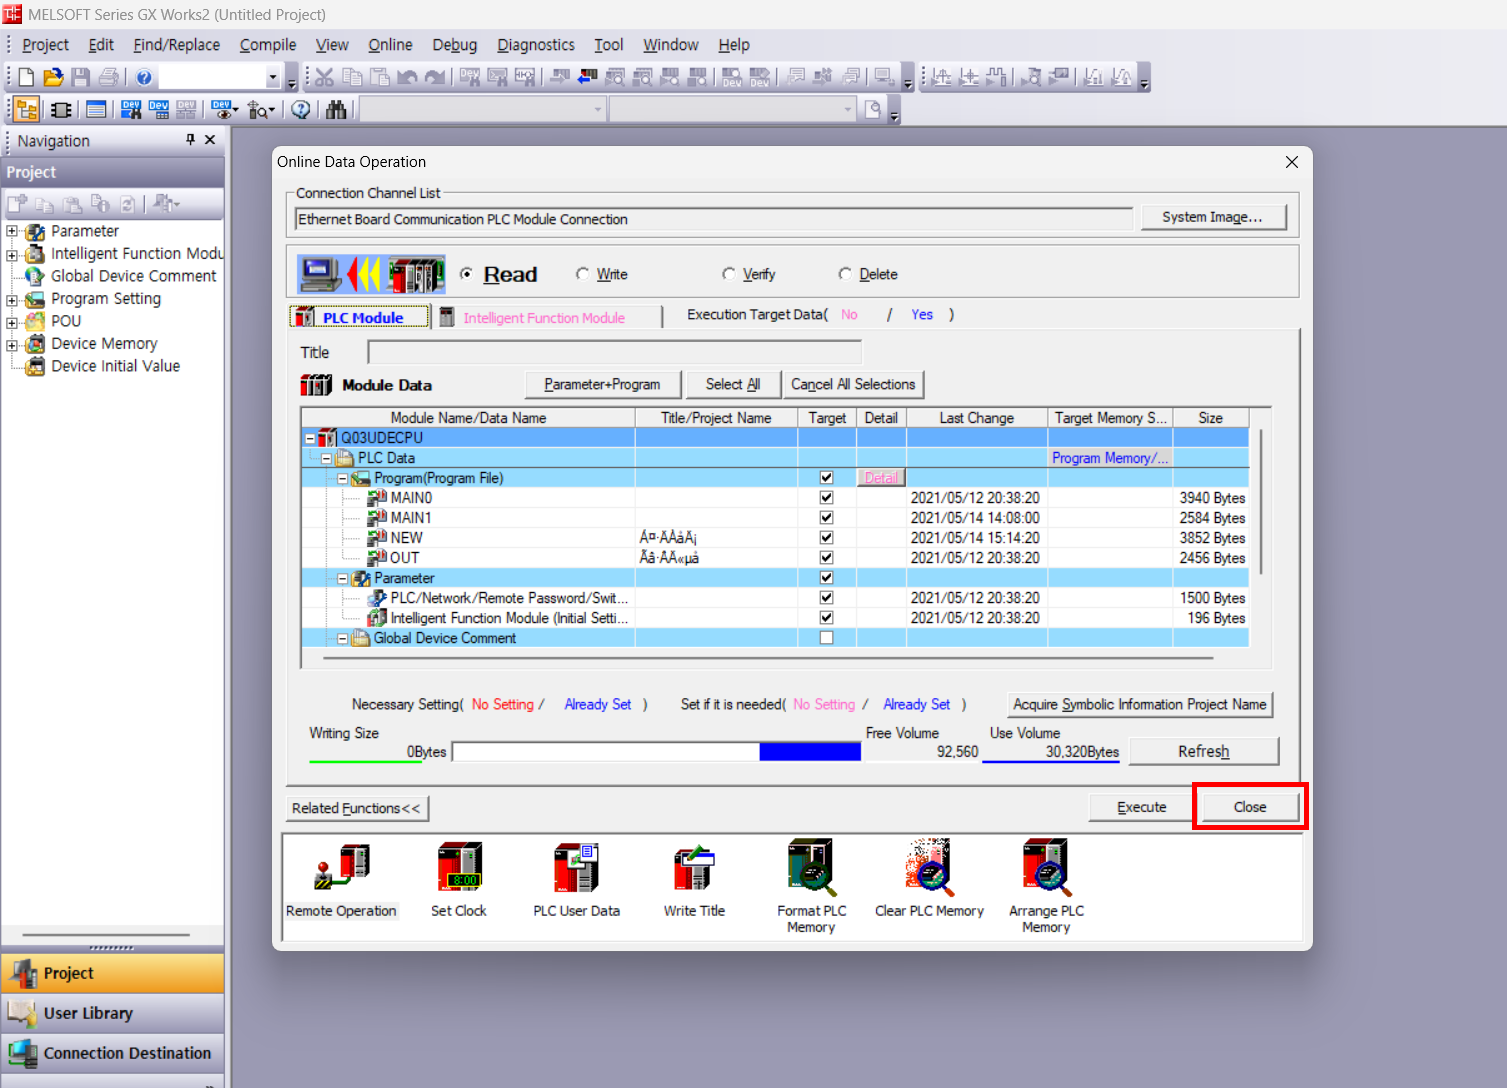
Task: Uncheck the MAIN1 target checkbox
Action: tap(826, 517)
